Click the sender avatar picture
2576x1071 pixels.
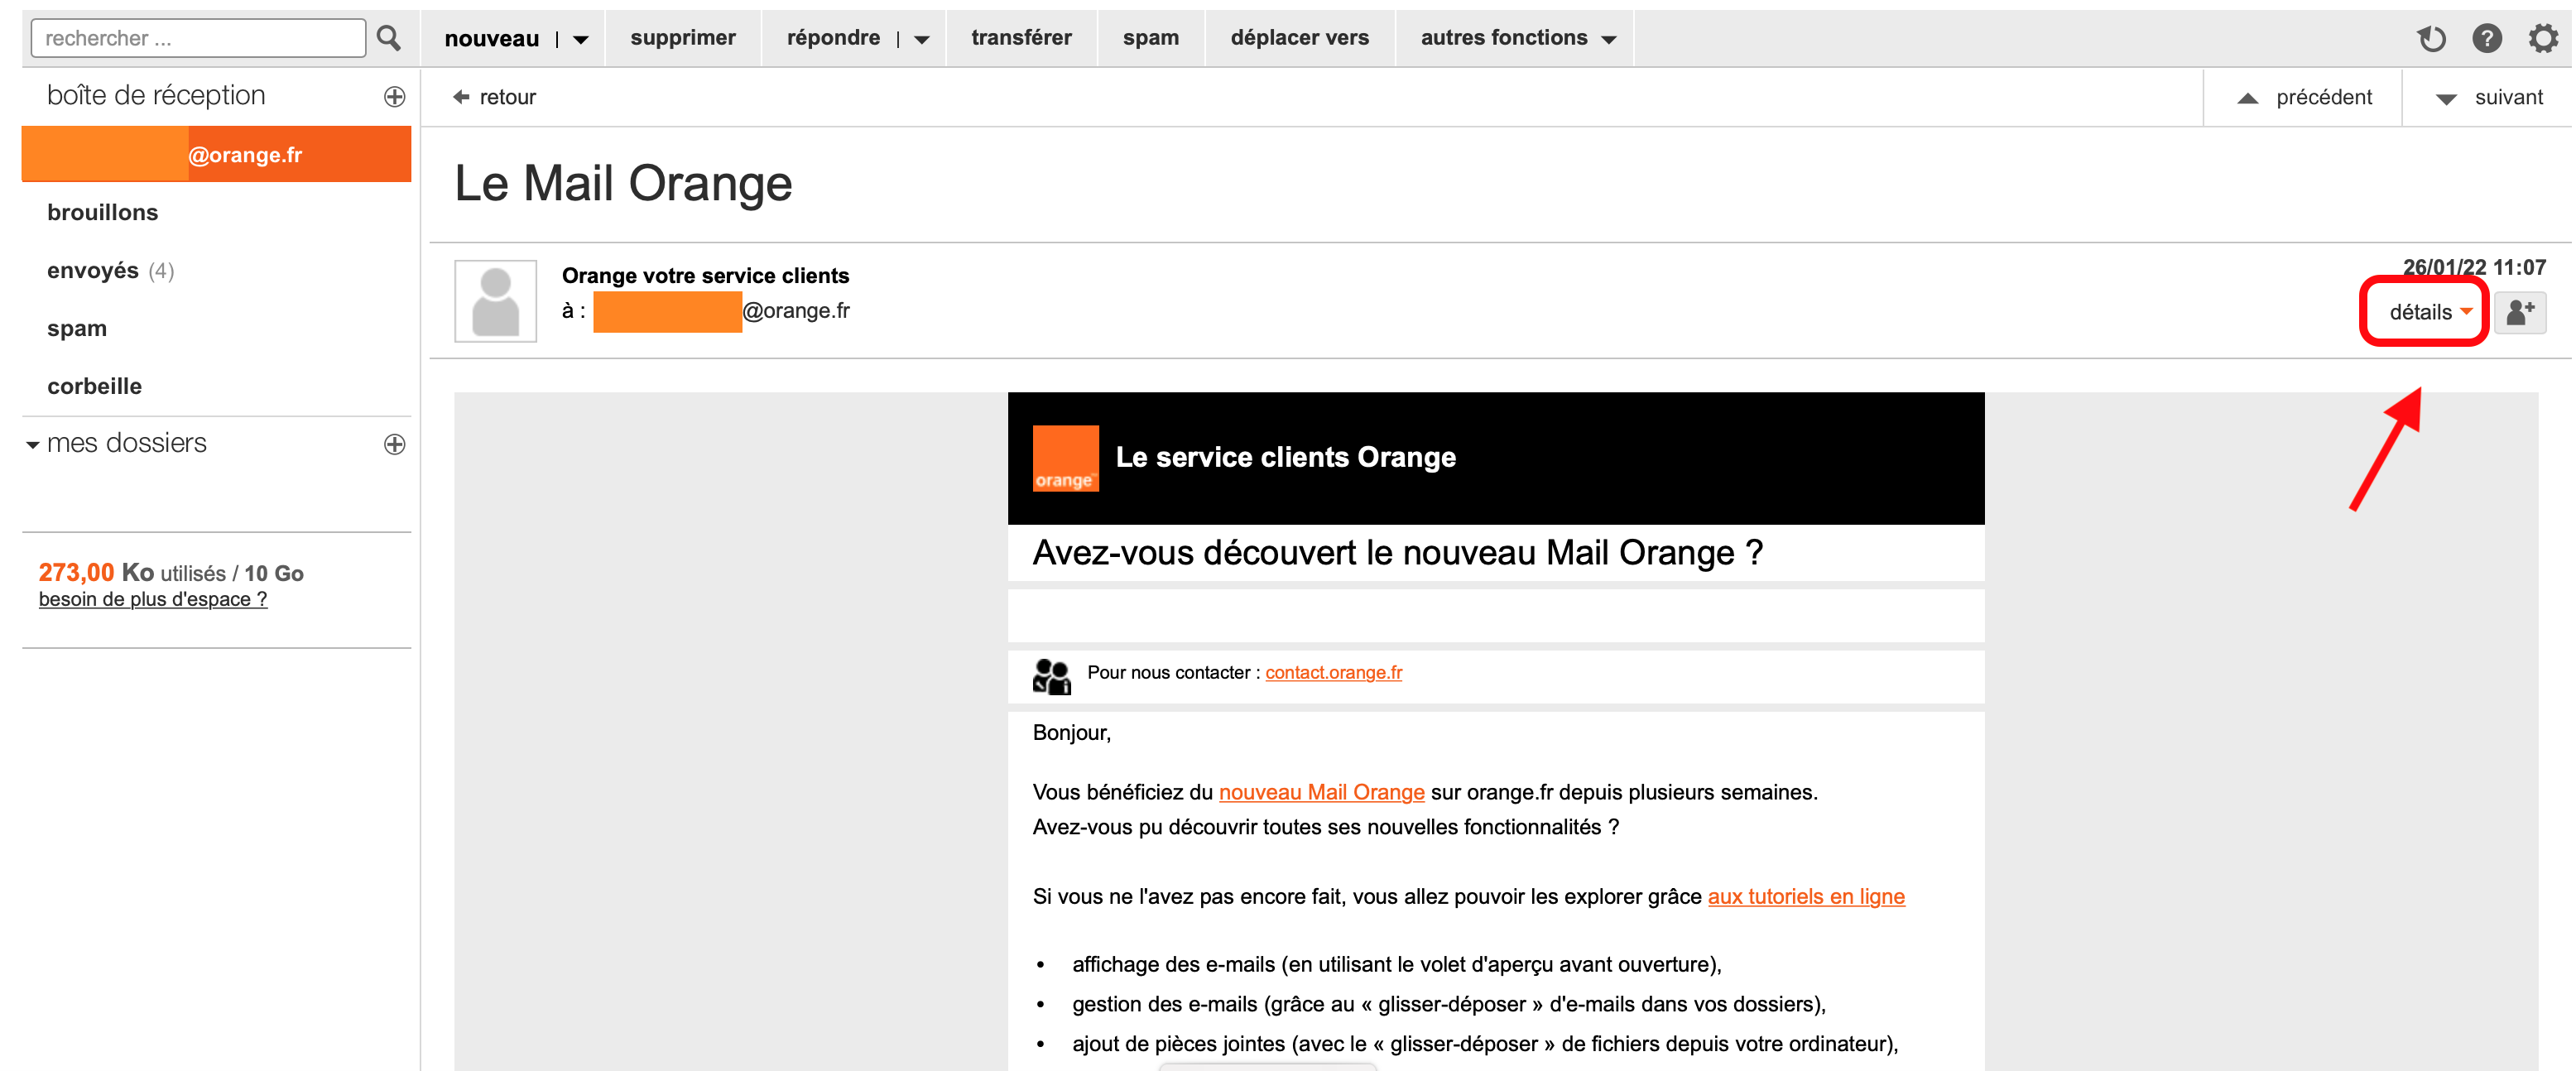(x=495, y=301)
